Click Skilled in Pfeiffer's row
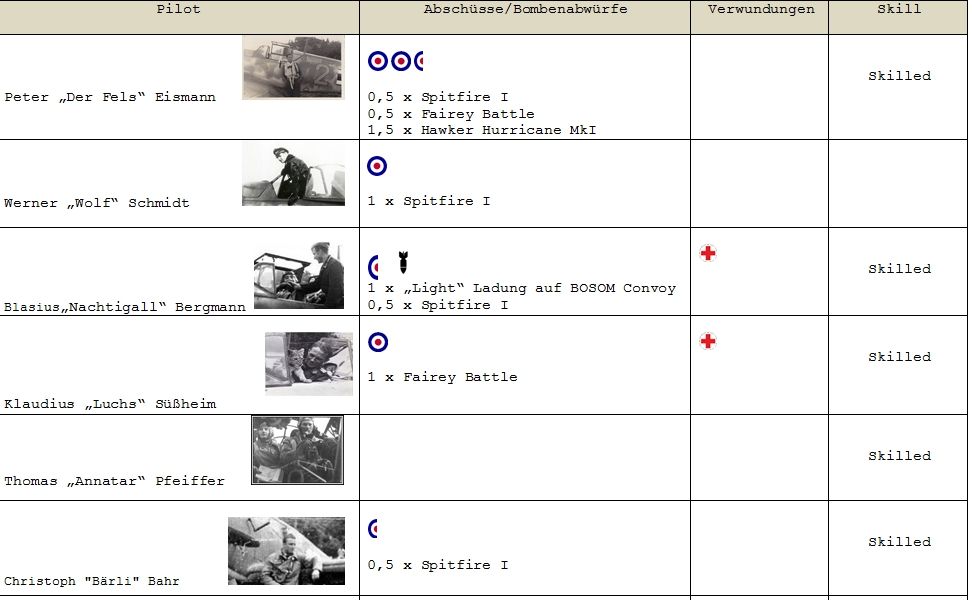 899,456
